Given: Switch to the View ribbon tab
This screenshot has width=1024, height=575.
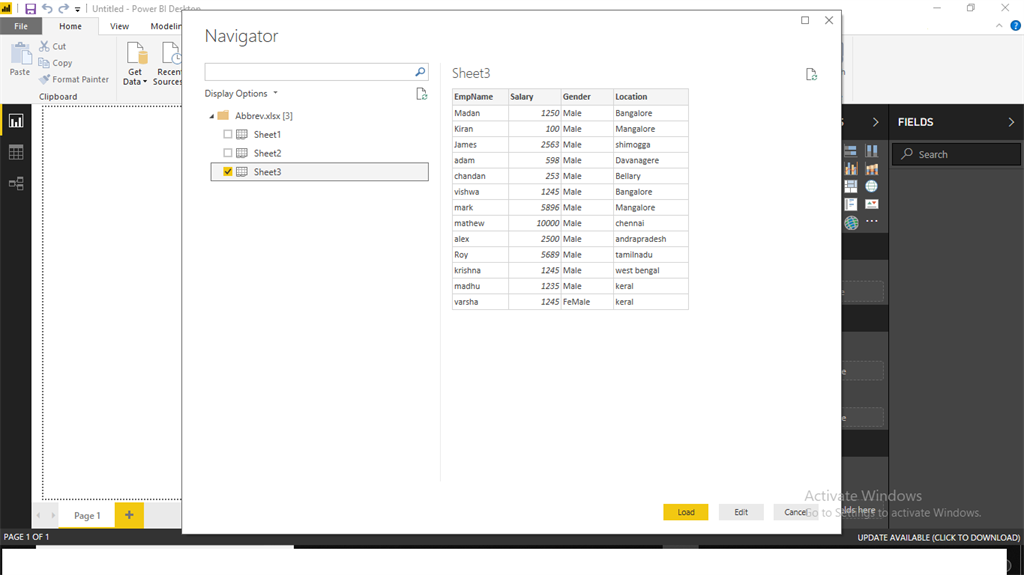Looking at the screenshot, I should tap(120, 26).
